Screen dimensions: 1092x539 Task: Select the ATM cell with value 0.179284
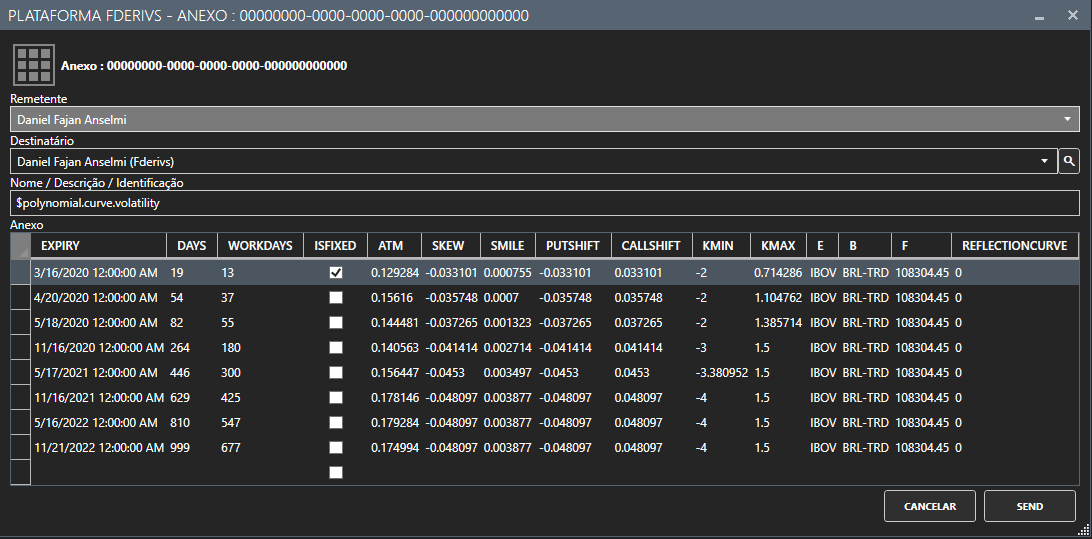pyautogui.click(x=393, y=422)
